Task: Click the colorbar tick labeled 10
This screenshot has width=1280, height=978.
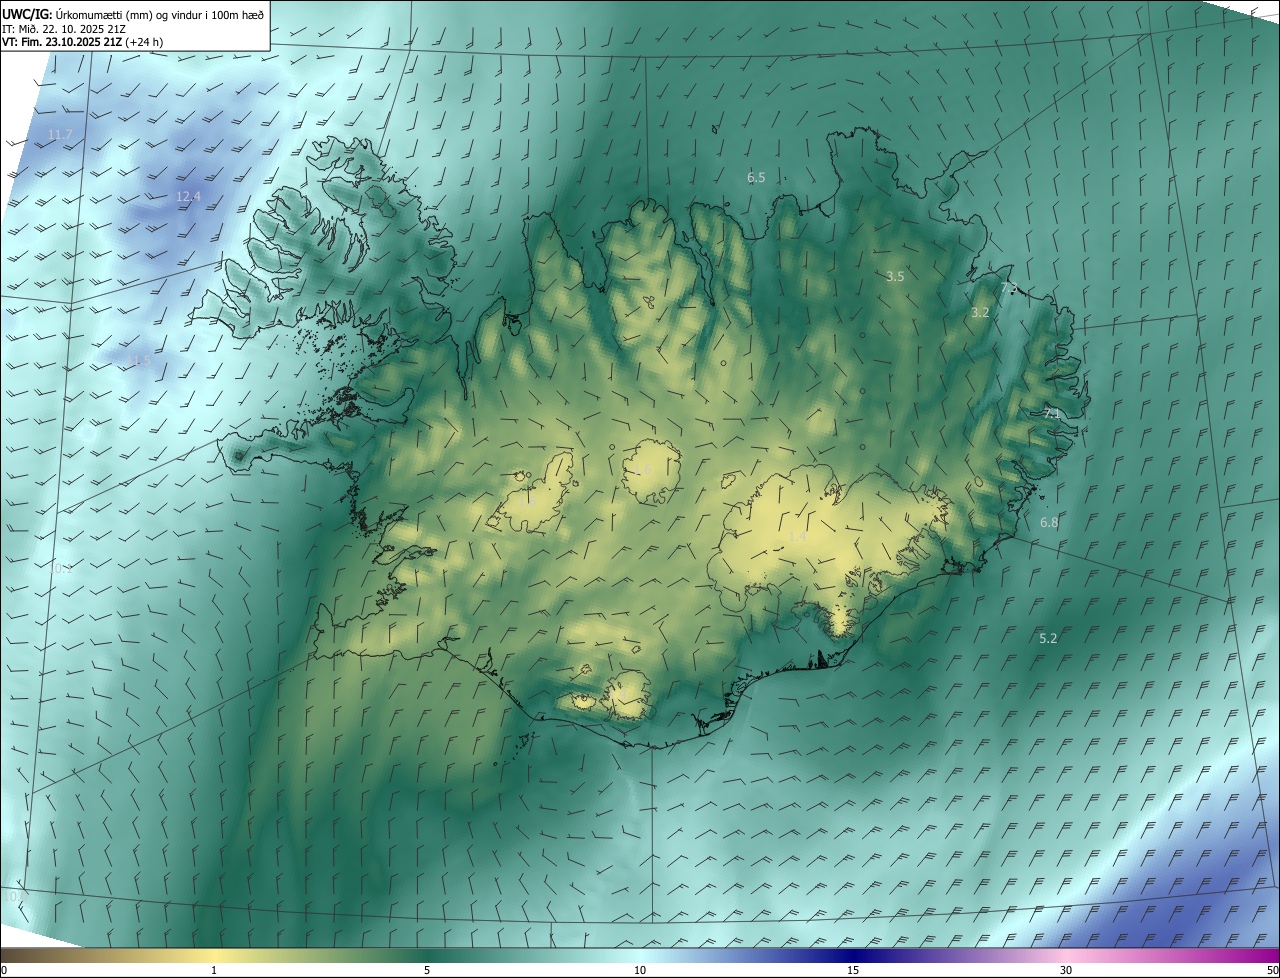Action: click(640, 970)
